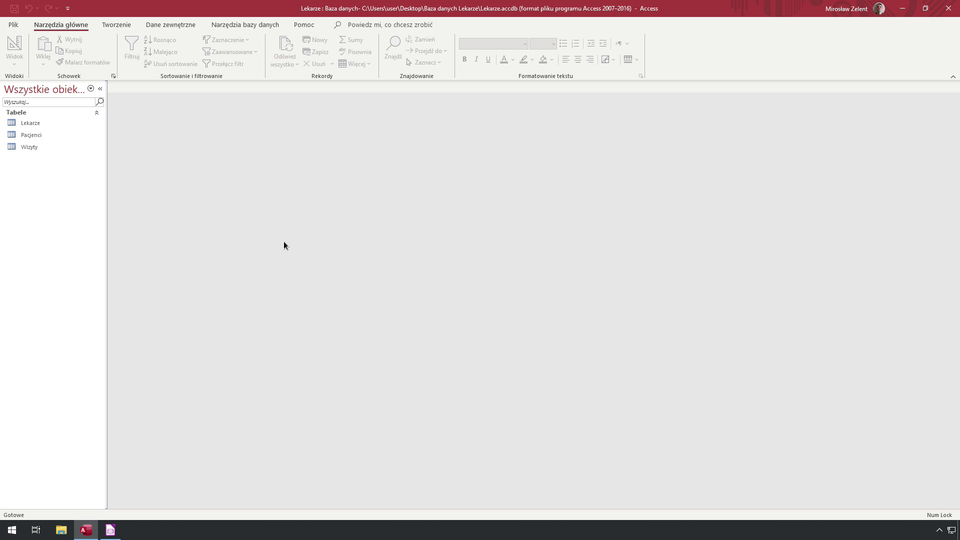Toggle bold text formatting

464,60
